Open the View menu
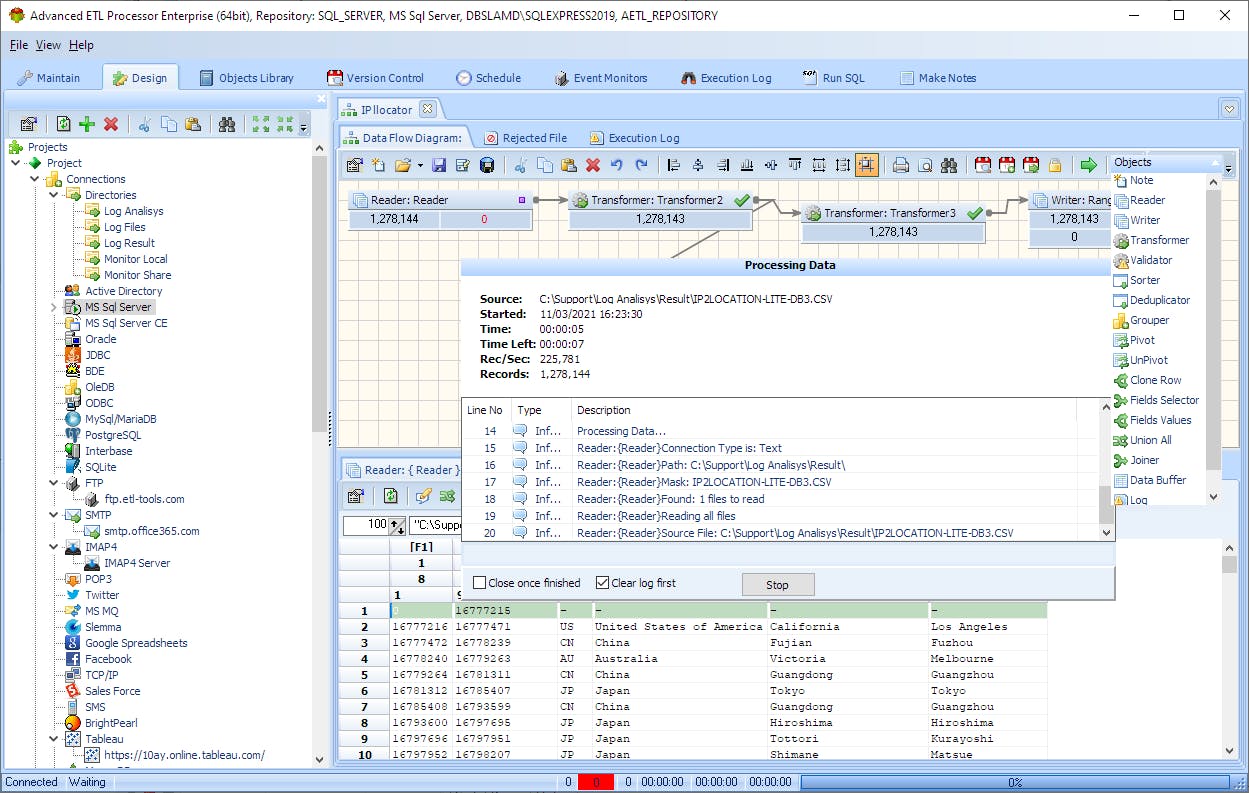This screenshot has width=1249, height=793. [48, 45]
